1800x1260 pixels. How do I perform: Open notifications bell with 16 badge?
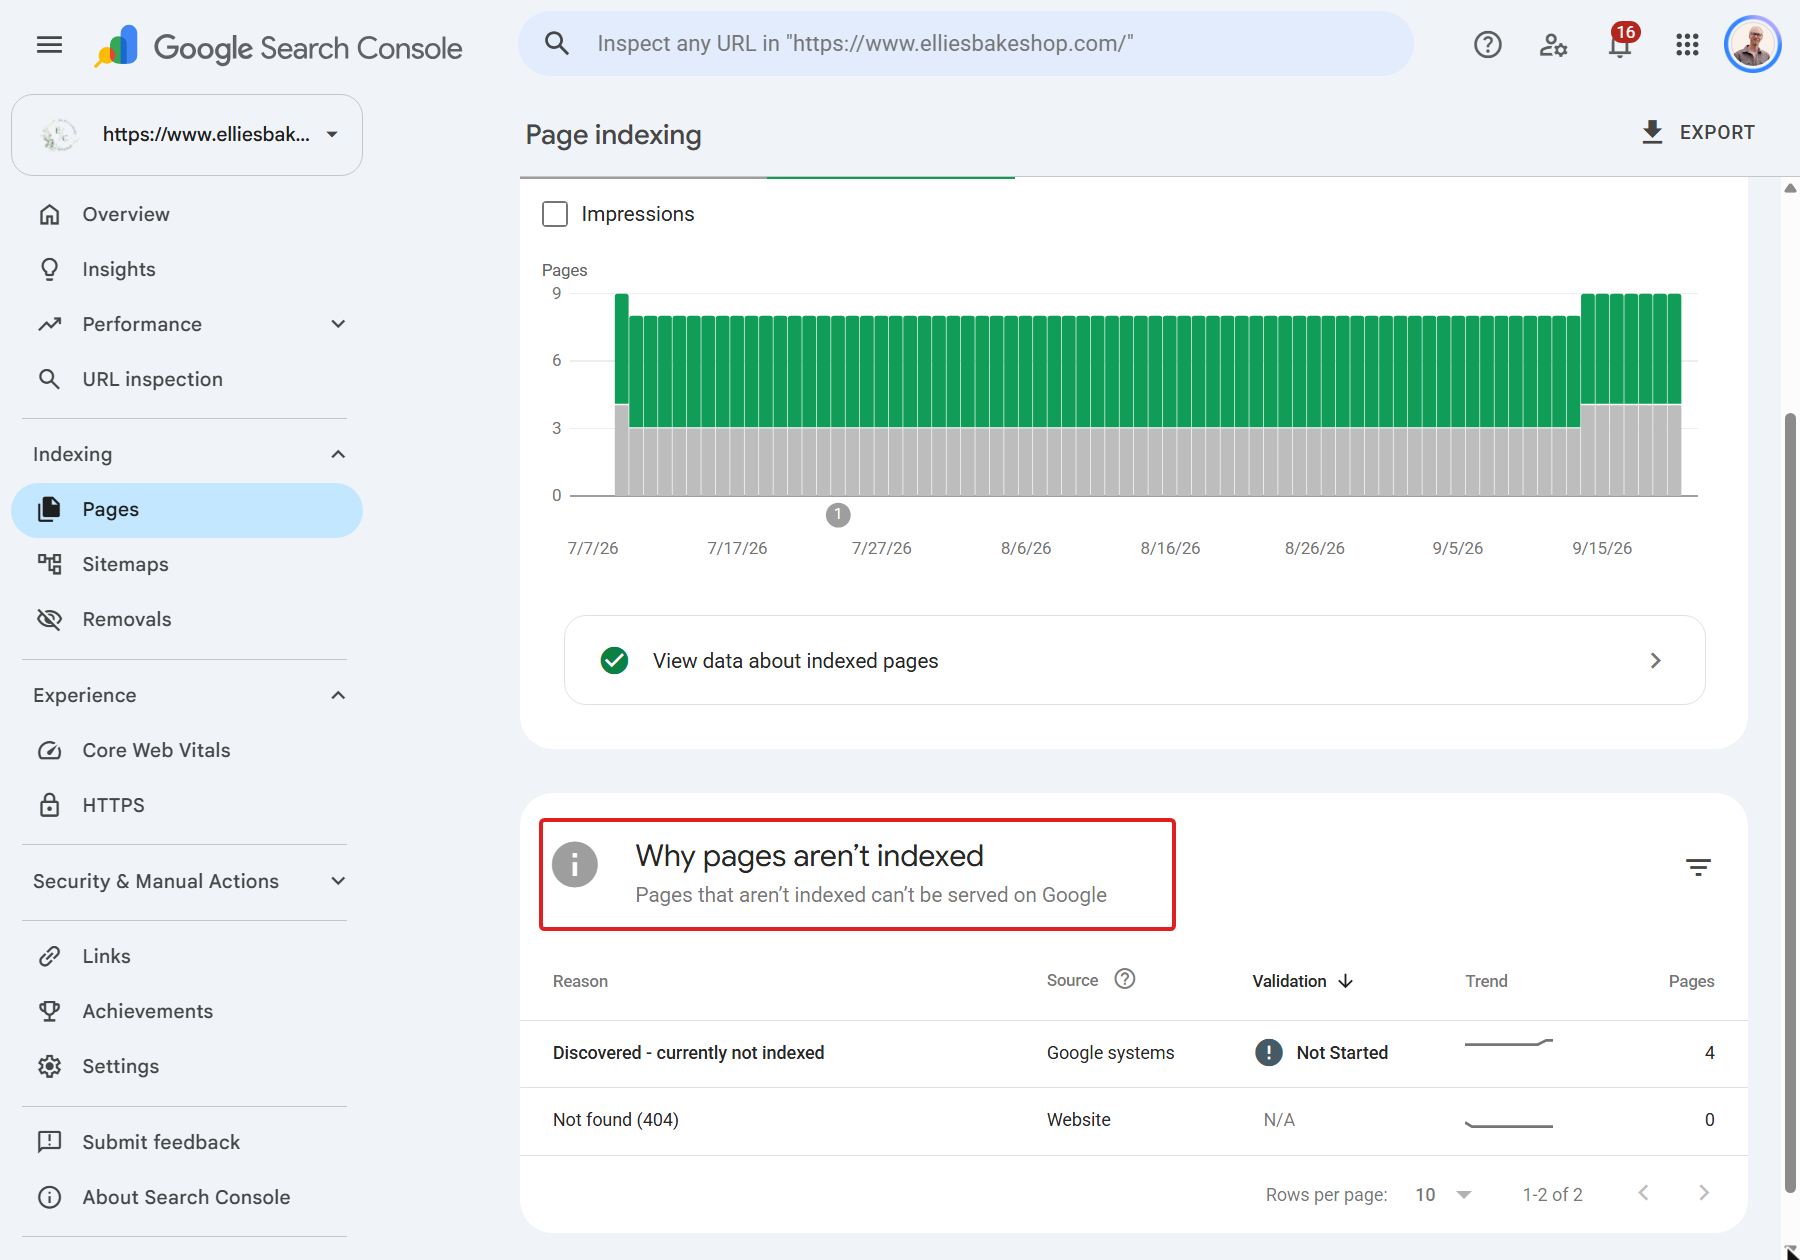tap(1621, 44)
